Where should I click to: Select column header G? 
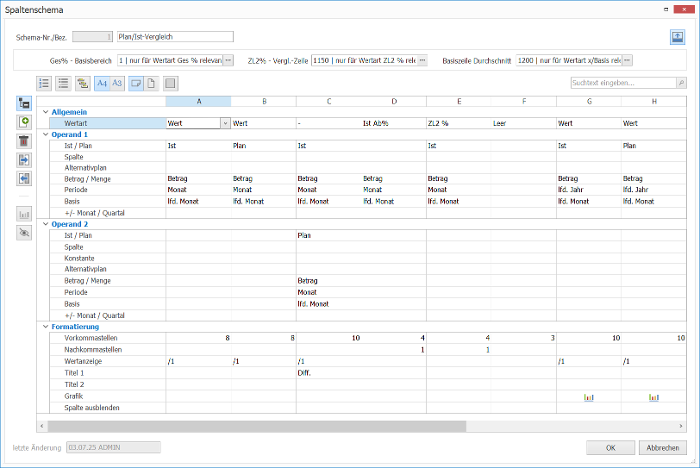[589, 101]
